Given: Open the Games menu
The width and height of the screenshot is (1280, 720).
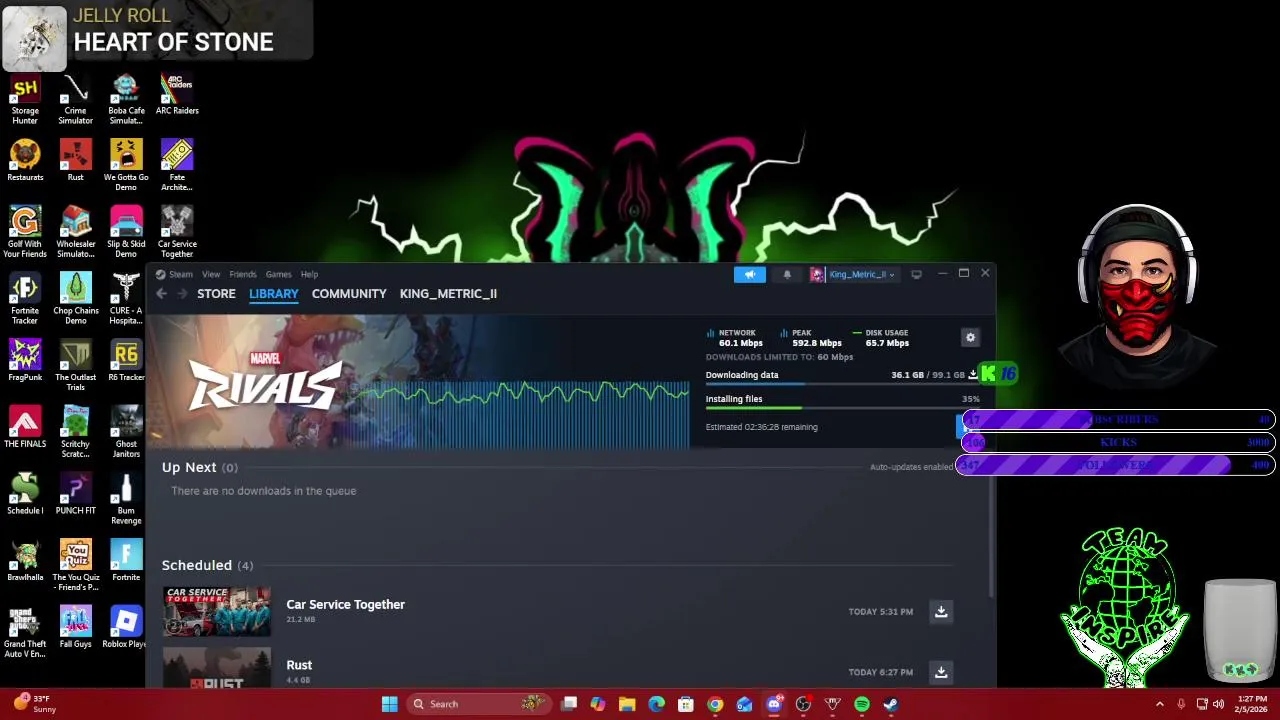Looking at the screenshot, I should 279,274.
